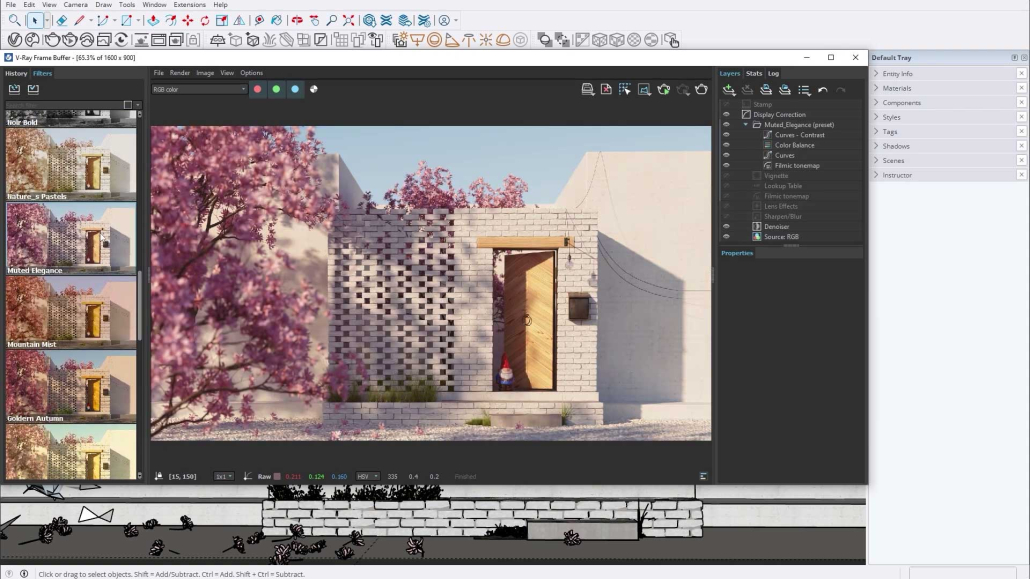Open the Extensions menu
The width and height of the screenshot is (1030, 579).
click(x=189, y=5)
